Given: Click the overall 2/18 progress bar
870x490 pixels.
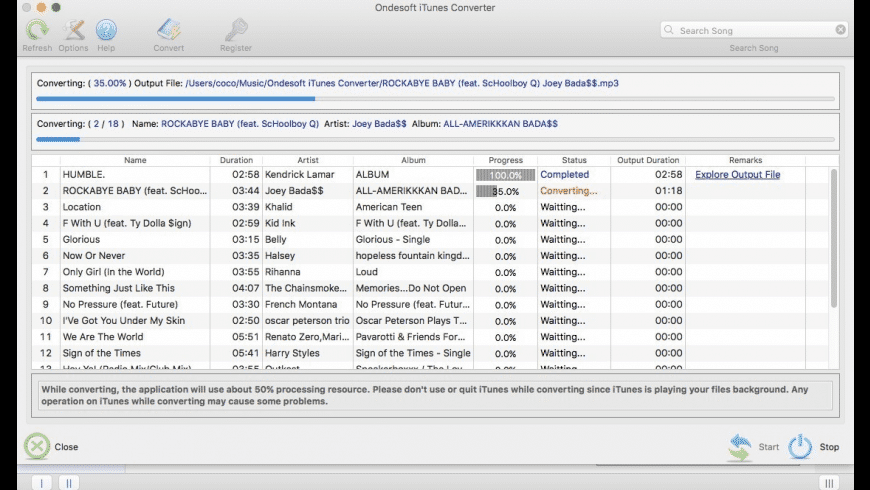Looking at the screenshot, I should coord(435,139).
